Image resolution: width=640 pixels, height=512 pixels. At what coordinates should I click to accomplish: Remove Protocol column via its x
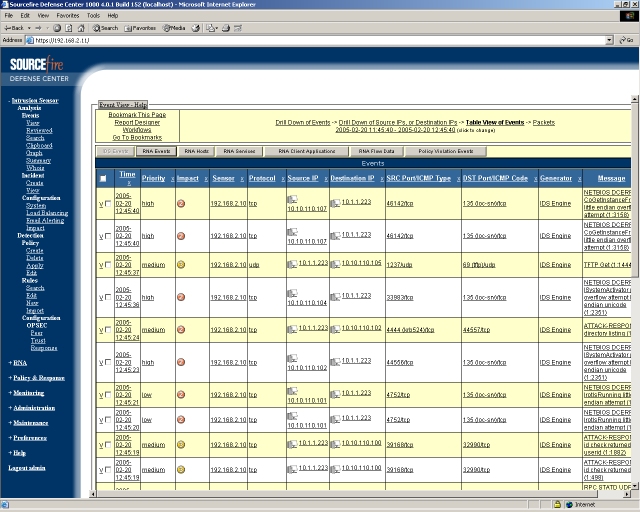[x=283, y=179]
